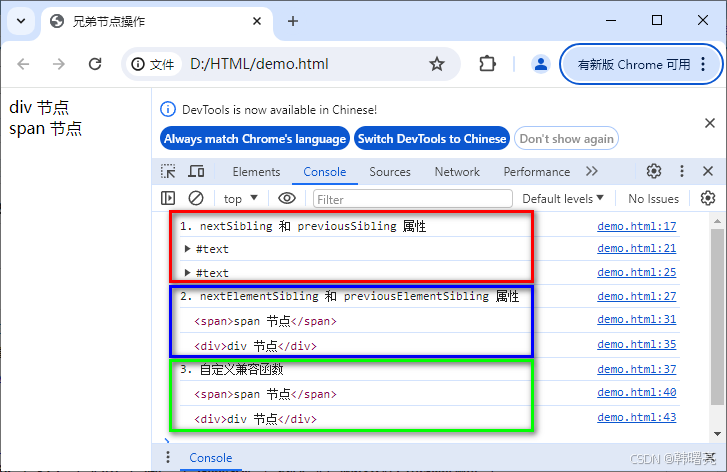Open source link demo.html:43
727x472 pixels.
click(x=637, y=417)
